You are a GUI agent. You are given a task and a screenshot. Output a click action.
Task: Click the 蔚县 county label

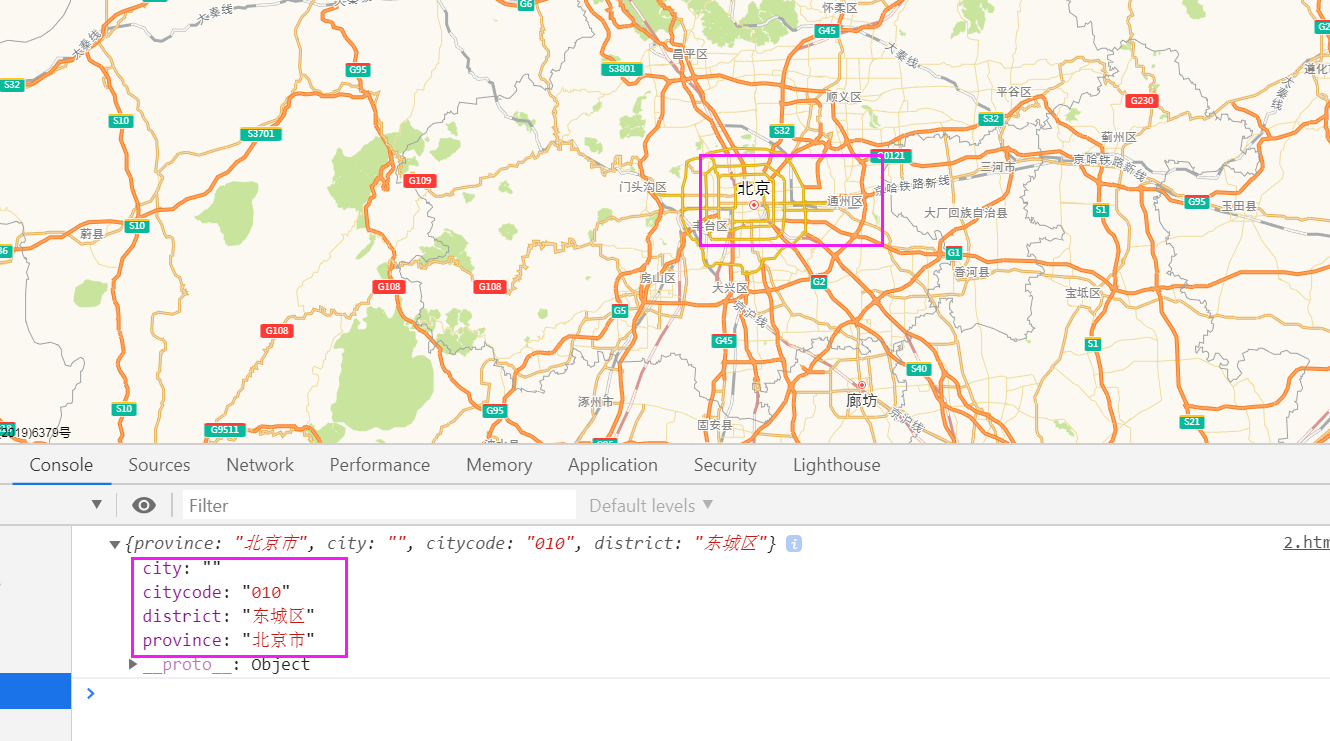click(x=92, y=234)
